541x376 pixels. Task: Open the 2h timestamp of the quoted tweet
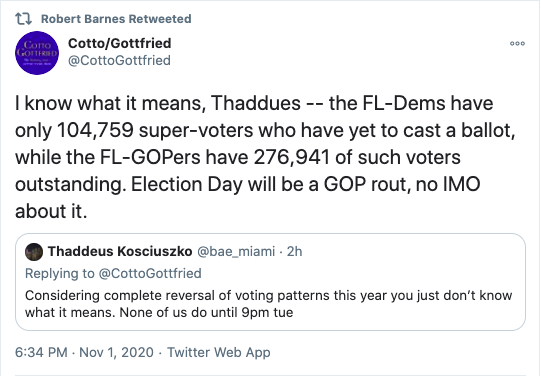(x=294, y=251)
